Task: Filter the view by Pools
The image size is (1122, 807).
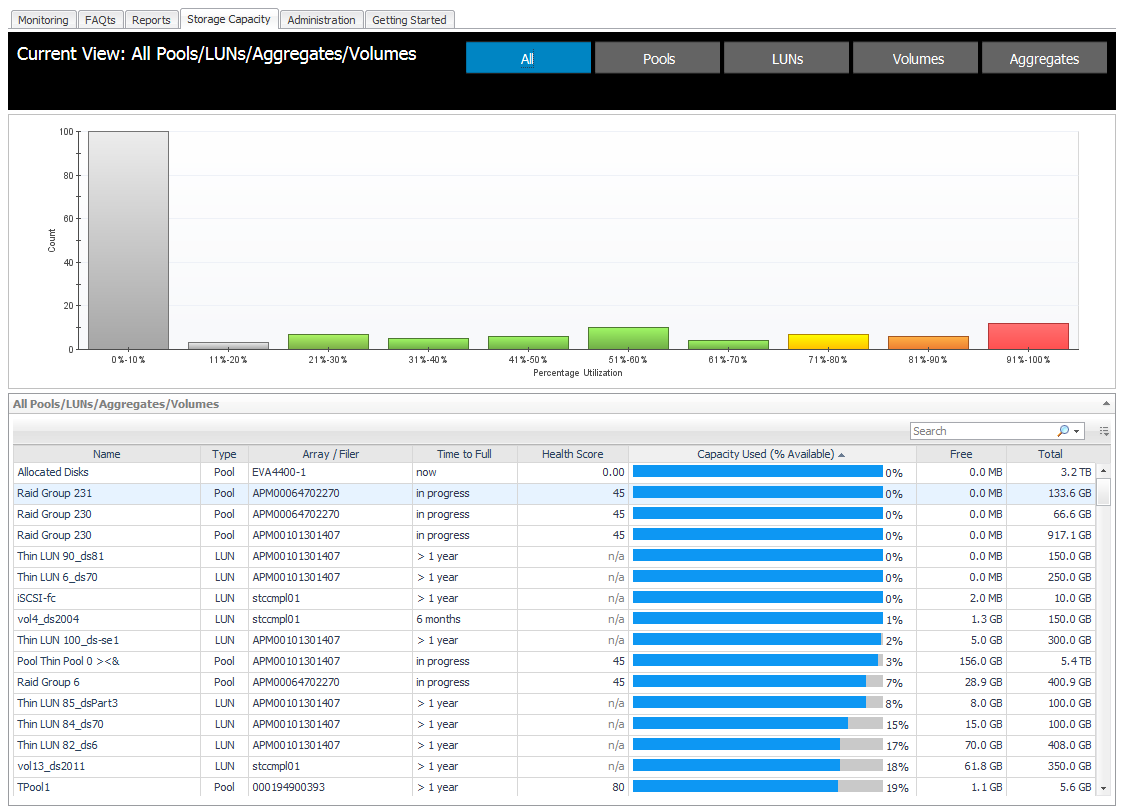Action: point(658,59)
